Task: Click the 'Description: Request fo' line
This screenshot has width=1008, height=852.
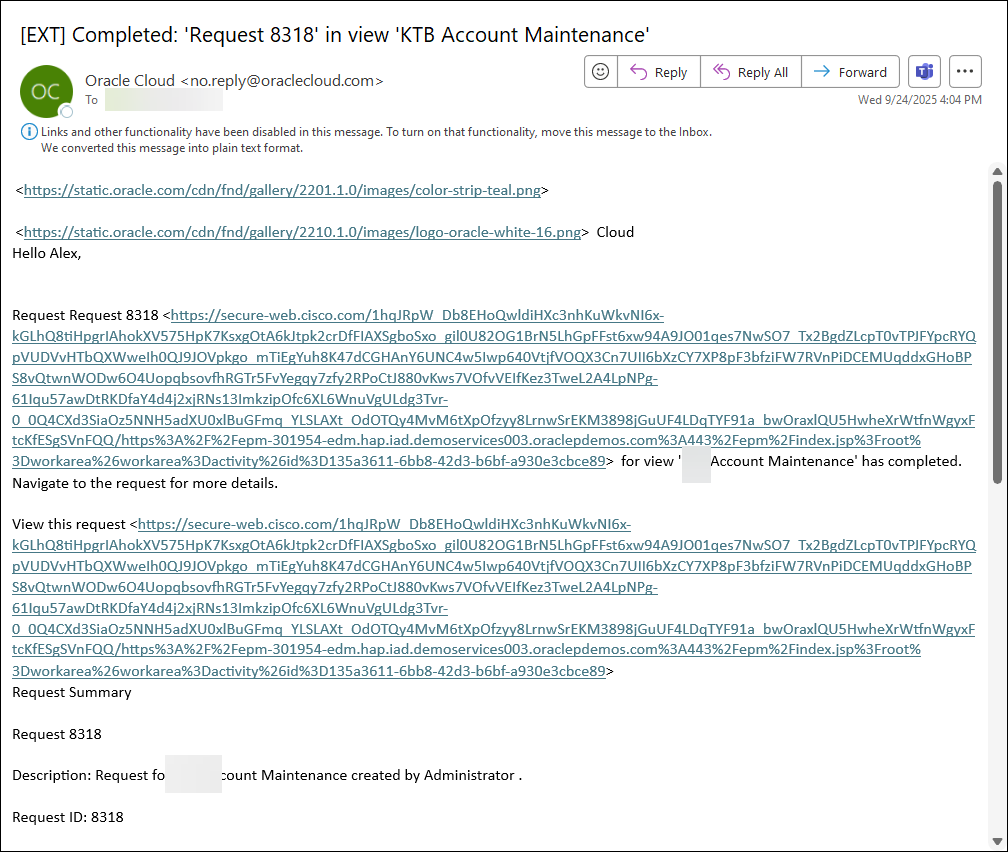Action: [267, 775]
